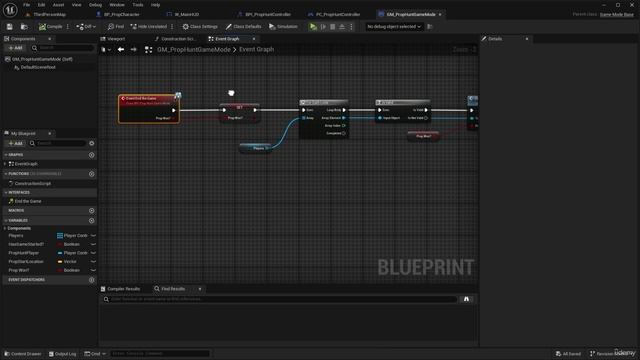Viewport: 640px width, 360px height.
Task: Add a new event dispatcher
Action: [x=91, y=280]
